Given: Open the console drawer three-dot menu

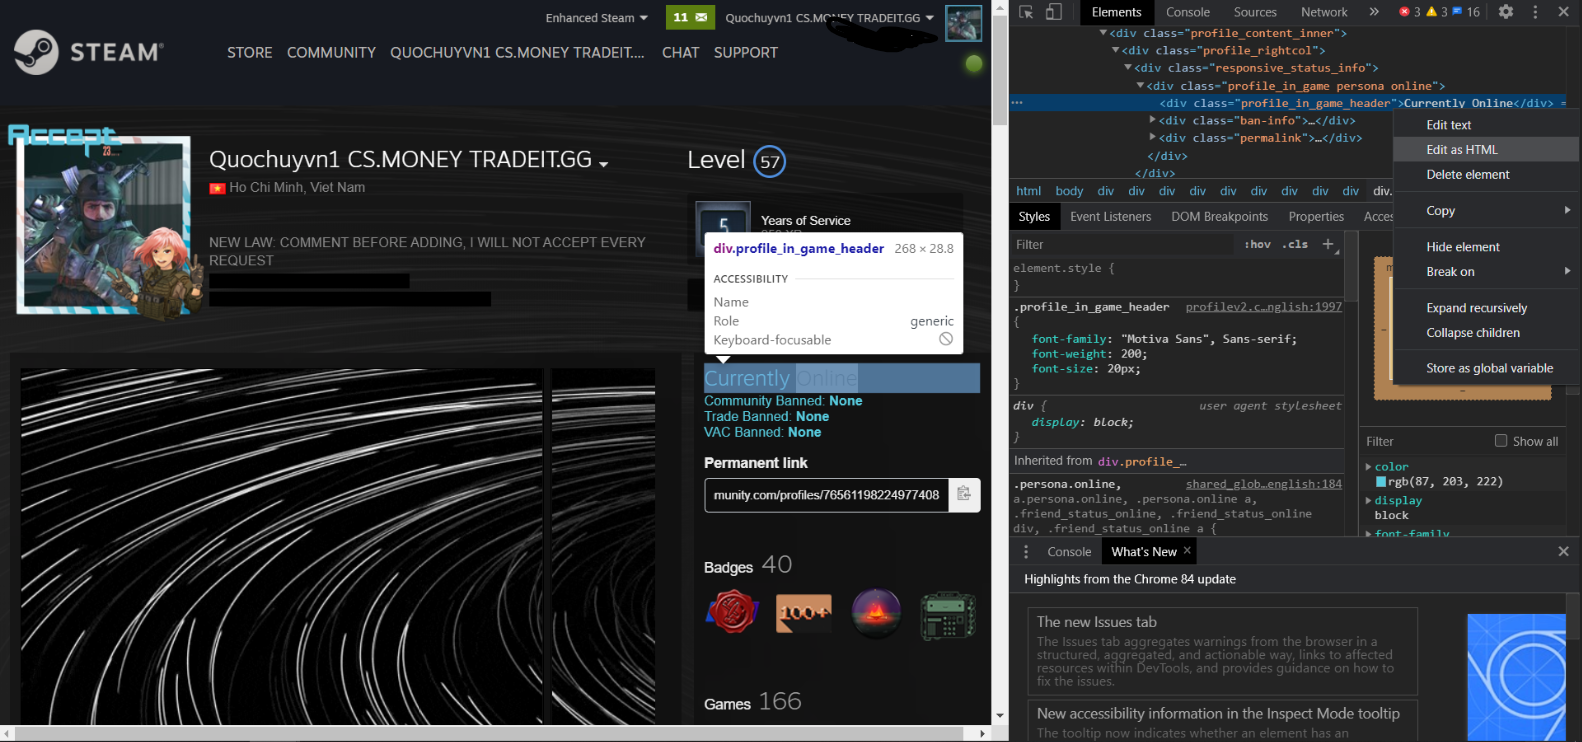Looking at the screenshot, I should point(1026,552).
